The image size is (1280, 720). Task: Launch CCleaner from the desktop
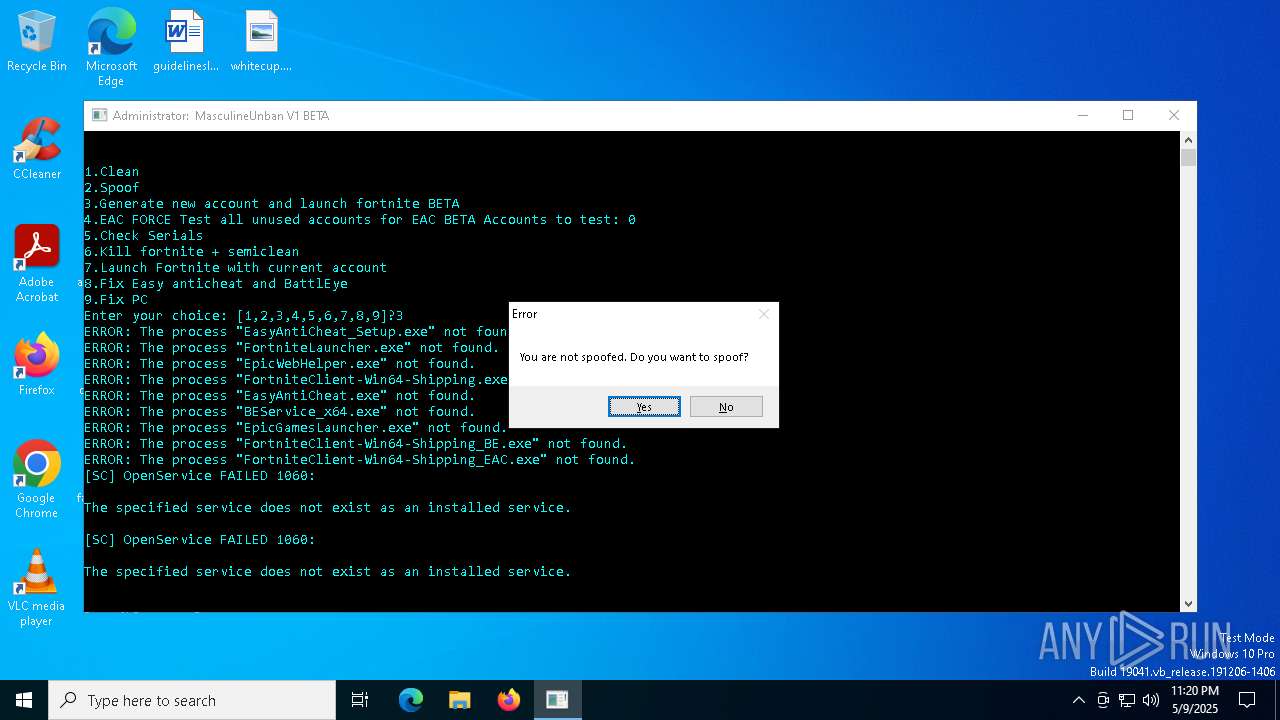point(37,149)
